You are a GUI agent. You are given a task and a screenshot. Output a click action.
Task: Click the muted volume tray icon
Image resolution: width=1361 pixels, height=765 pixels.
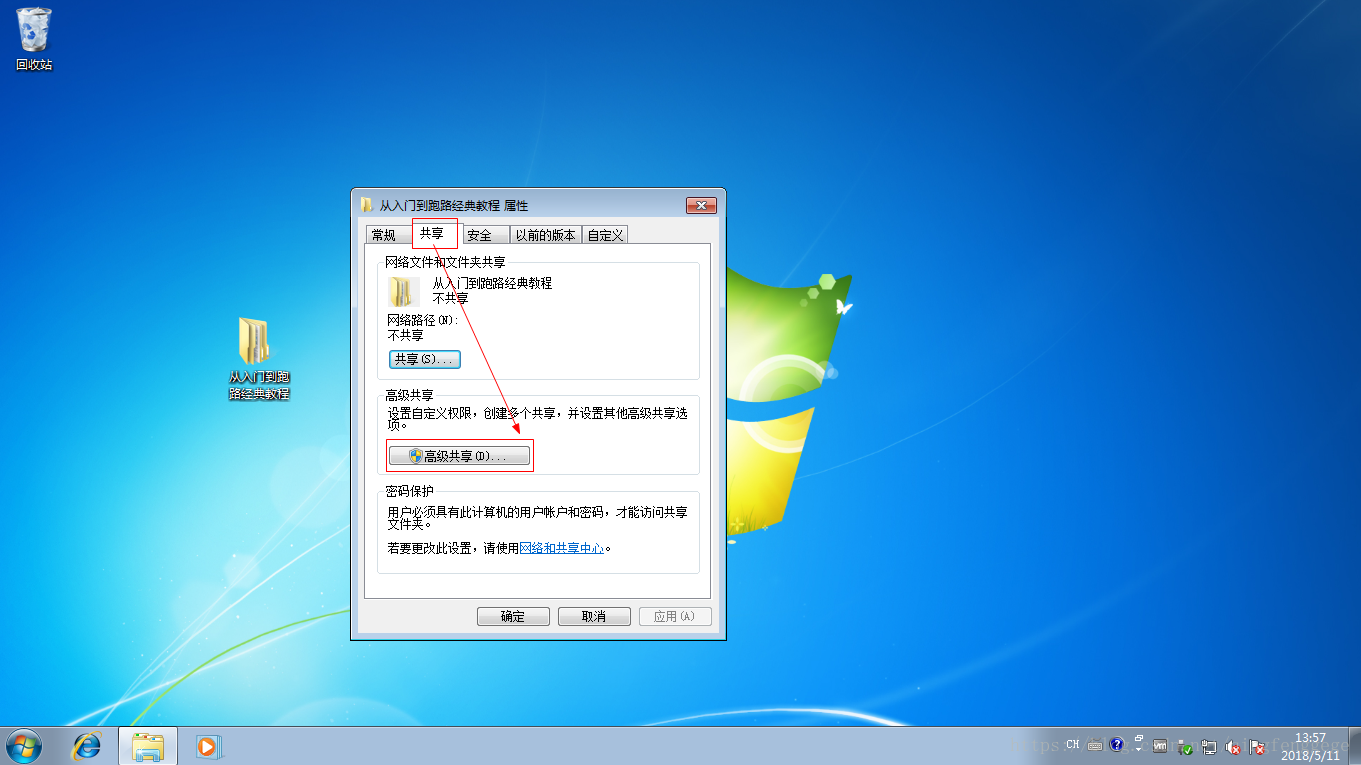click(x=1233, y=747)
